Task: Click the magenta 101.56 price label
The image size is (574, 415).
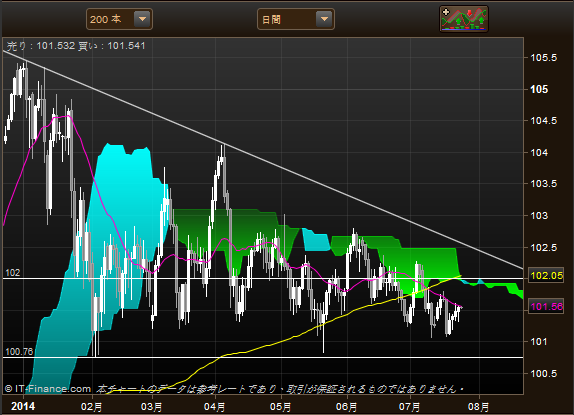Action: click(x=547, y=306)
